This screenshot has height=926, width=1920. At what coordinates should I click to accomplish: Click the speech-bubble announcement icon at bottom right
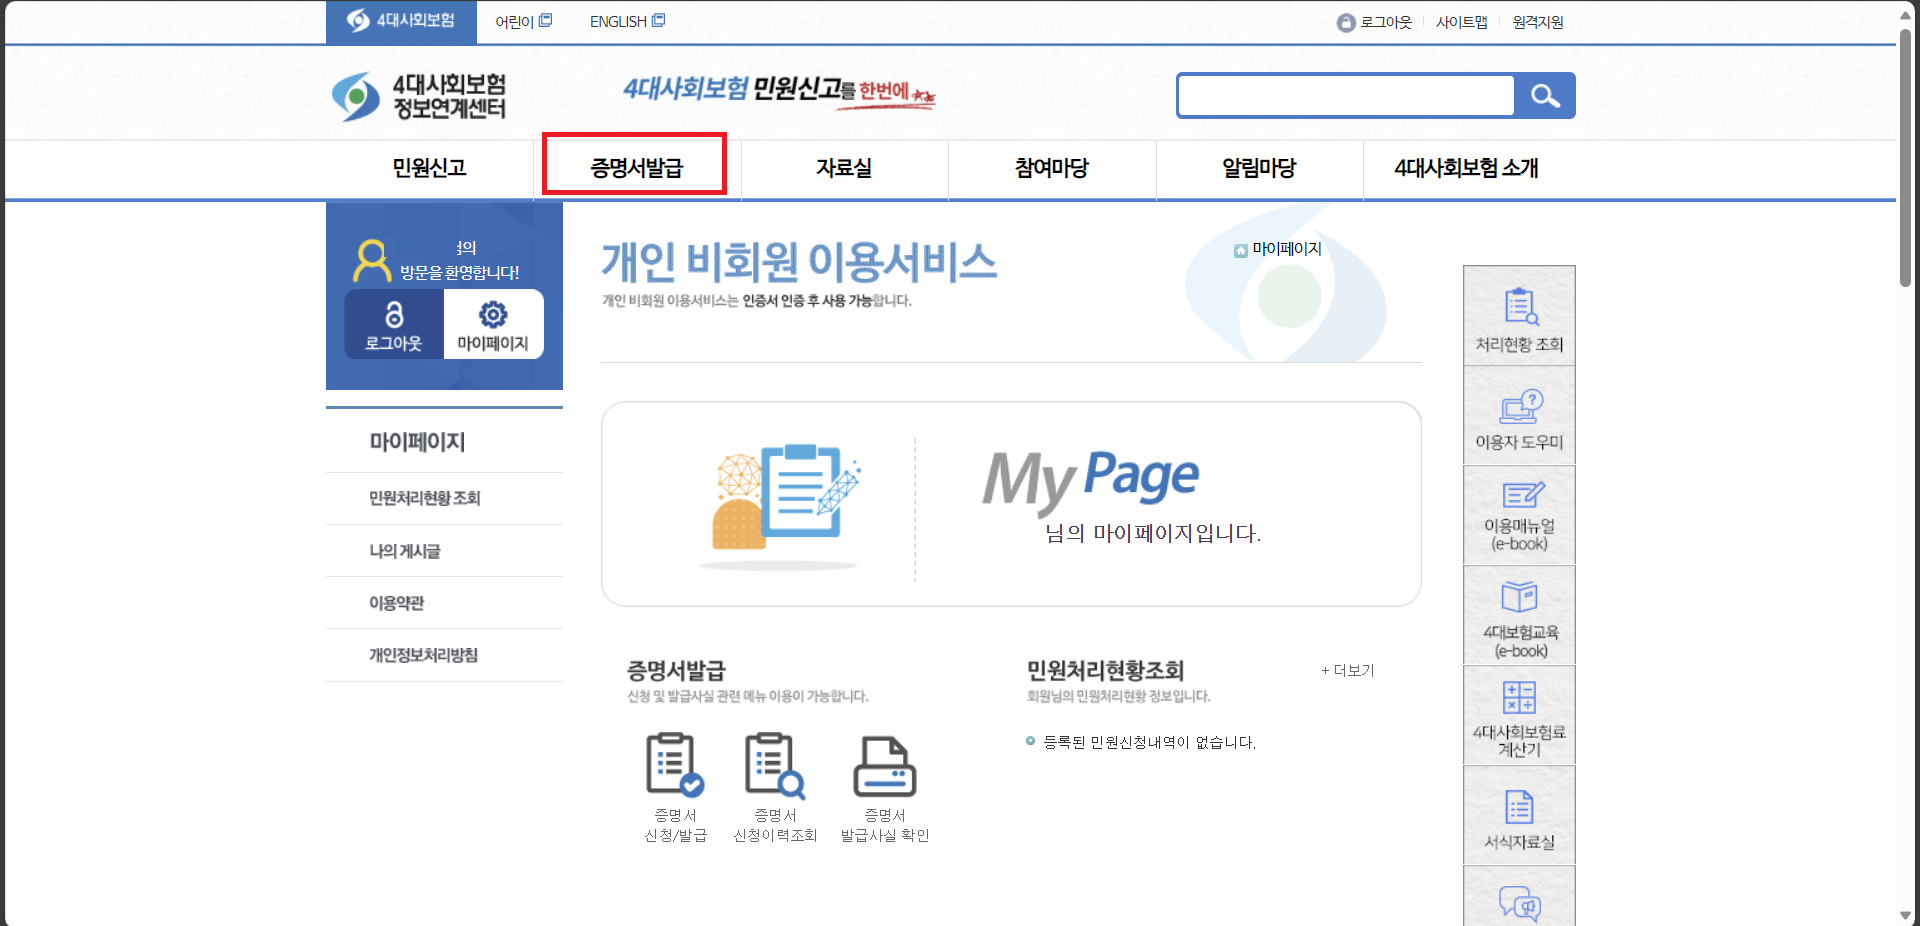tap(1519, 903)
